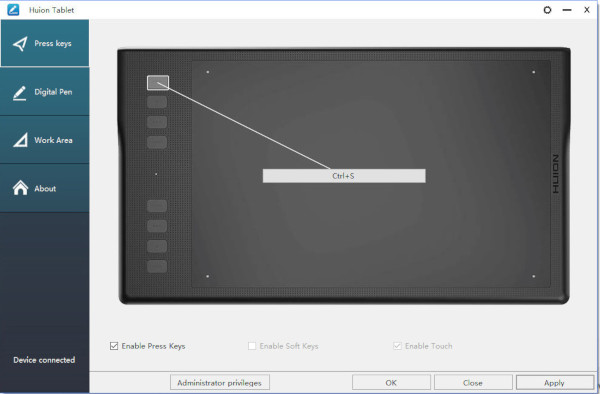The width and height of the screenshot is (600, 394).
Task: Select the fifth press key below the dot
Action: click(157, 206)
